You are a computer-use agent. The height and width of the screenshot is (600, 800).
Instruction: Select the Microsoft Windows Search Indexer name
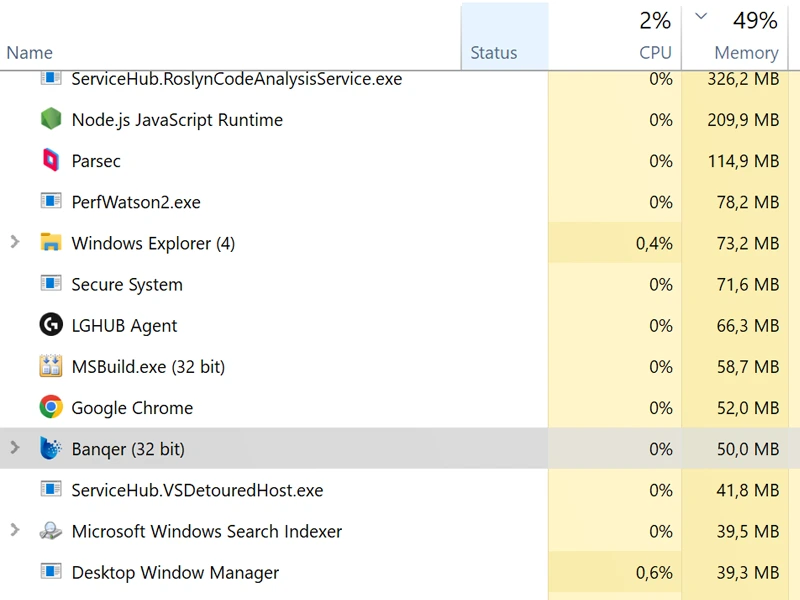coord(207,532)
